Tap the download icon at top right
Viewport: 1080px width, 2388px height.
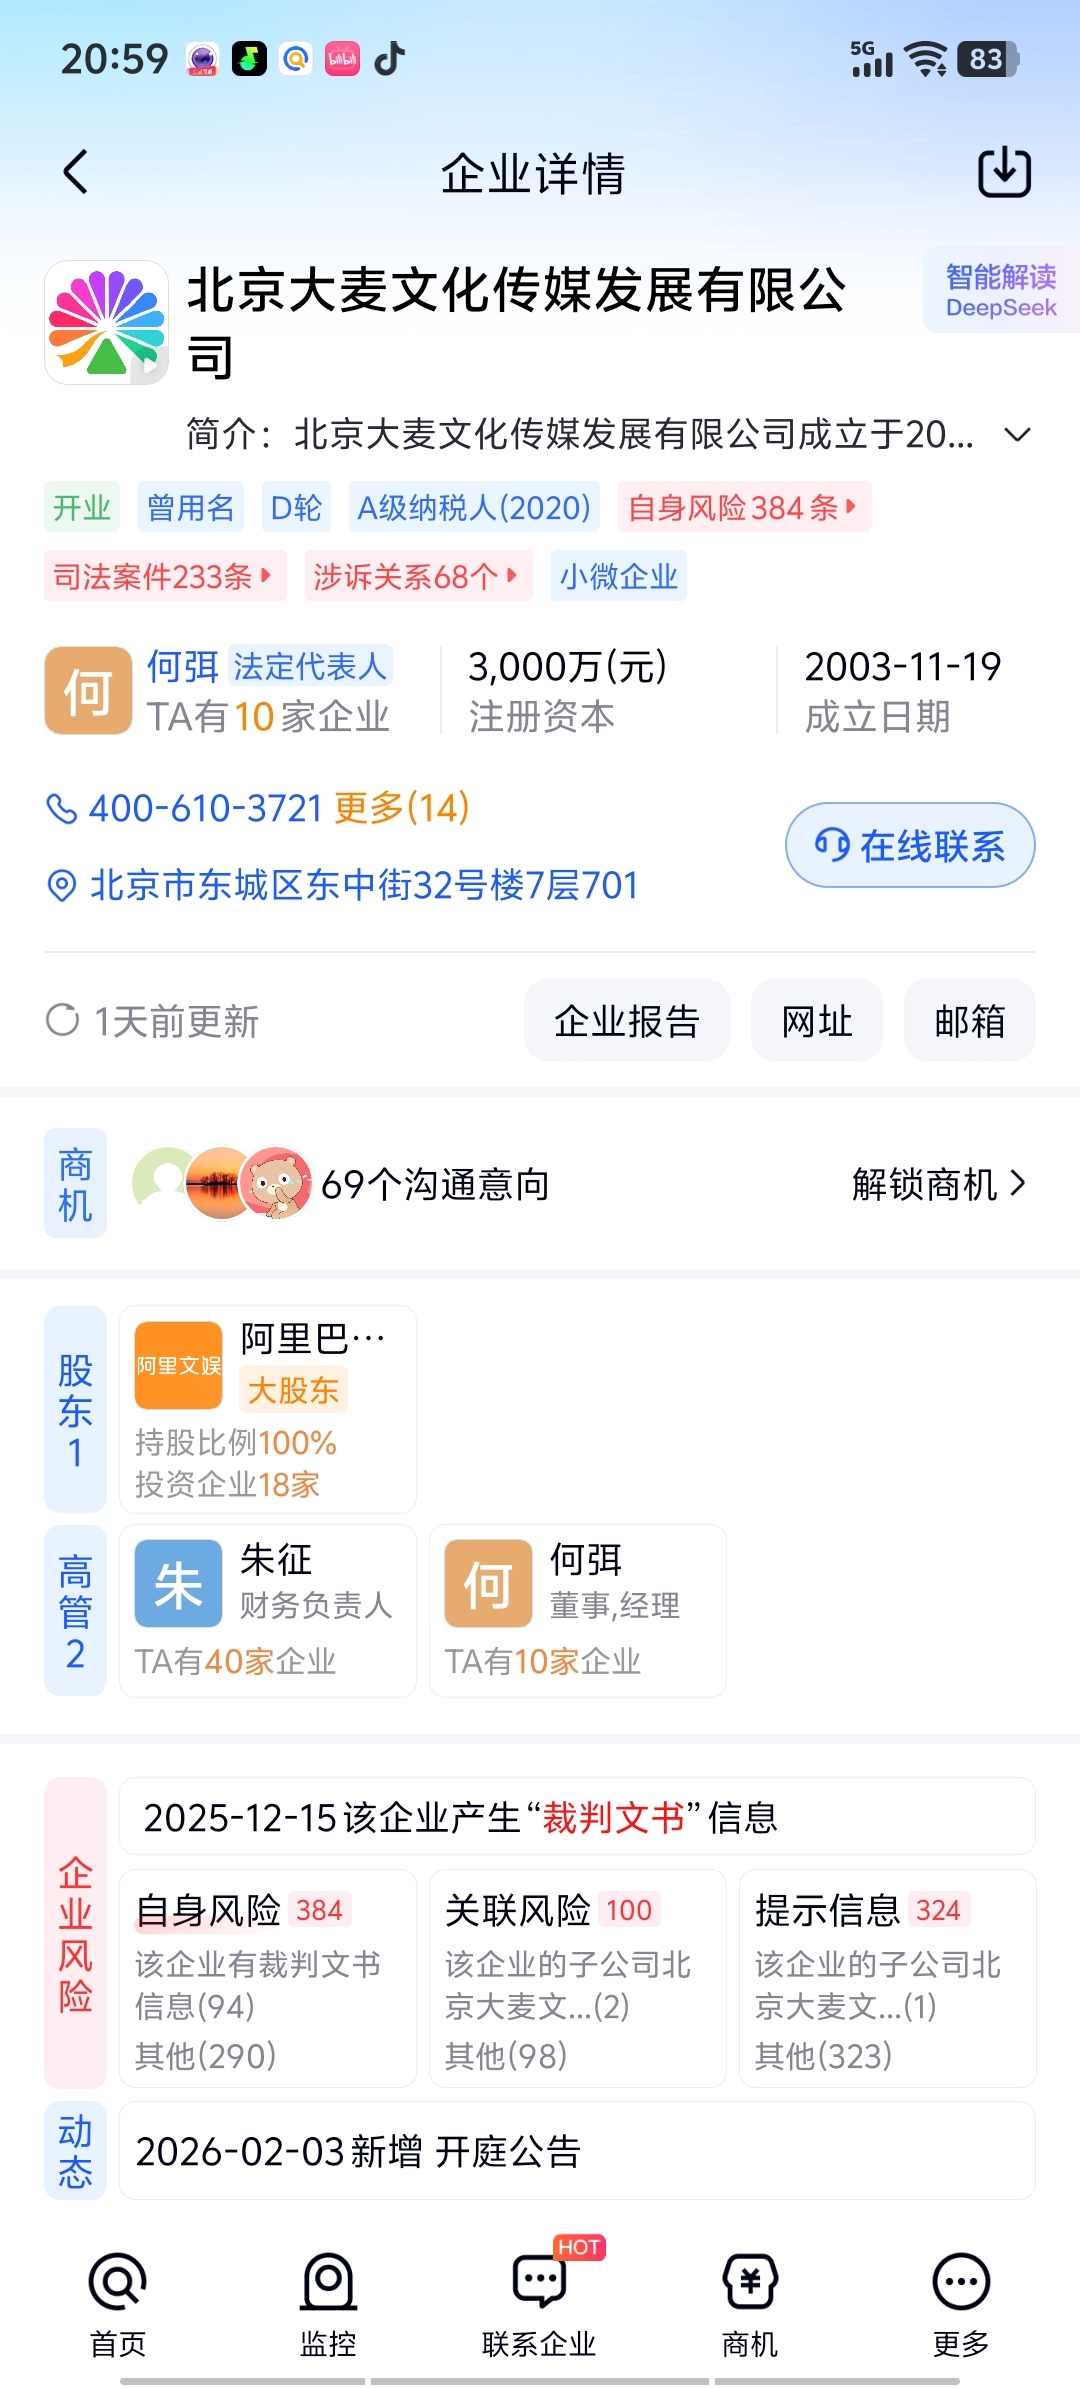coord(1004,172)
